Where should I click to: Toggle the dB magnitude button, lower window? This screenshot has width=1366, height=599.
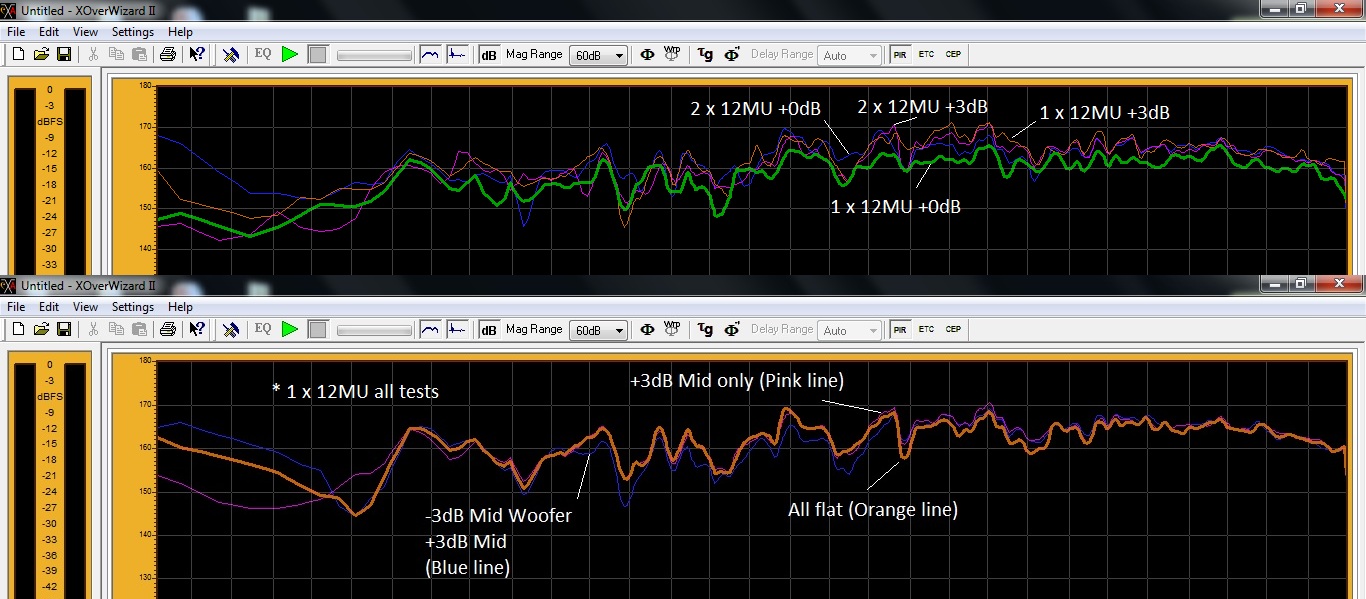(x=489, y=329)
